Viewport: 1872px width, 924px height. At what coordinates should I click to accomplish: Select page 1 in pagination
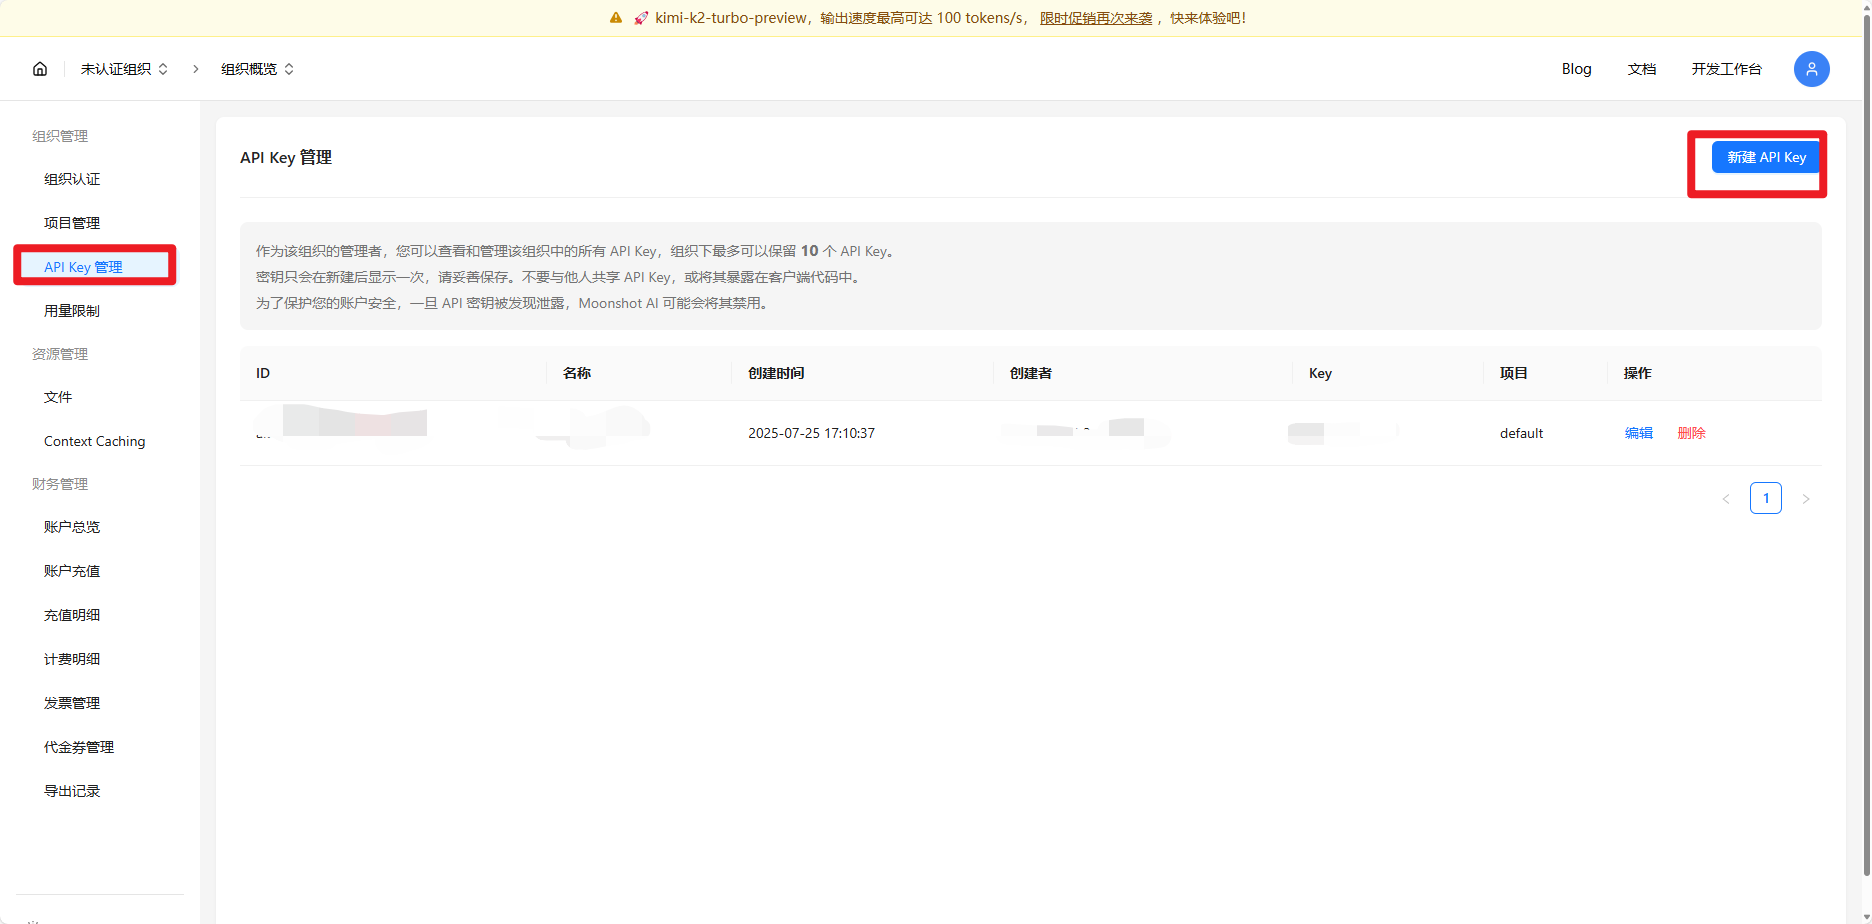1765,498
